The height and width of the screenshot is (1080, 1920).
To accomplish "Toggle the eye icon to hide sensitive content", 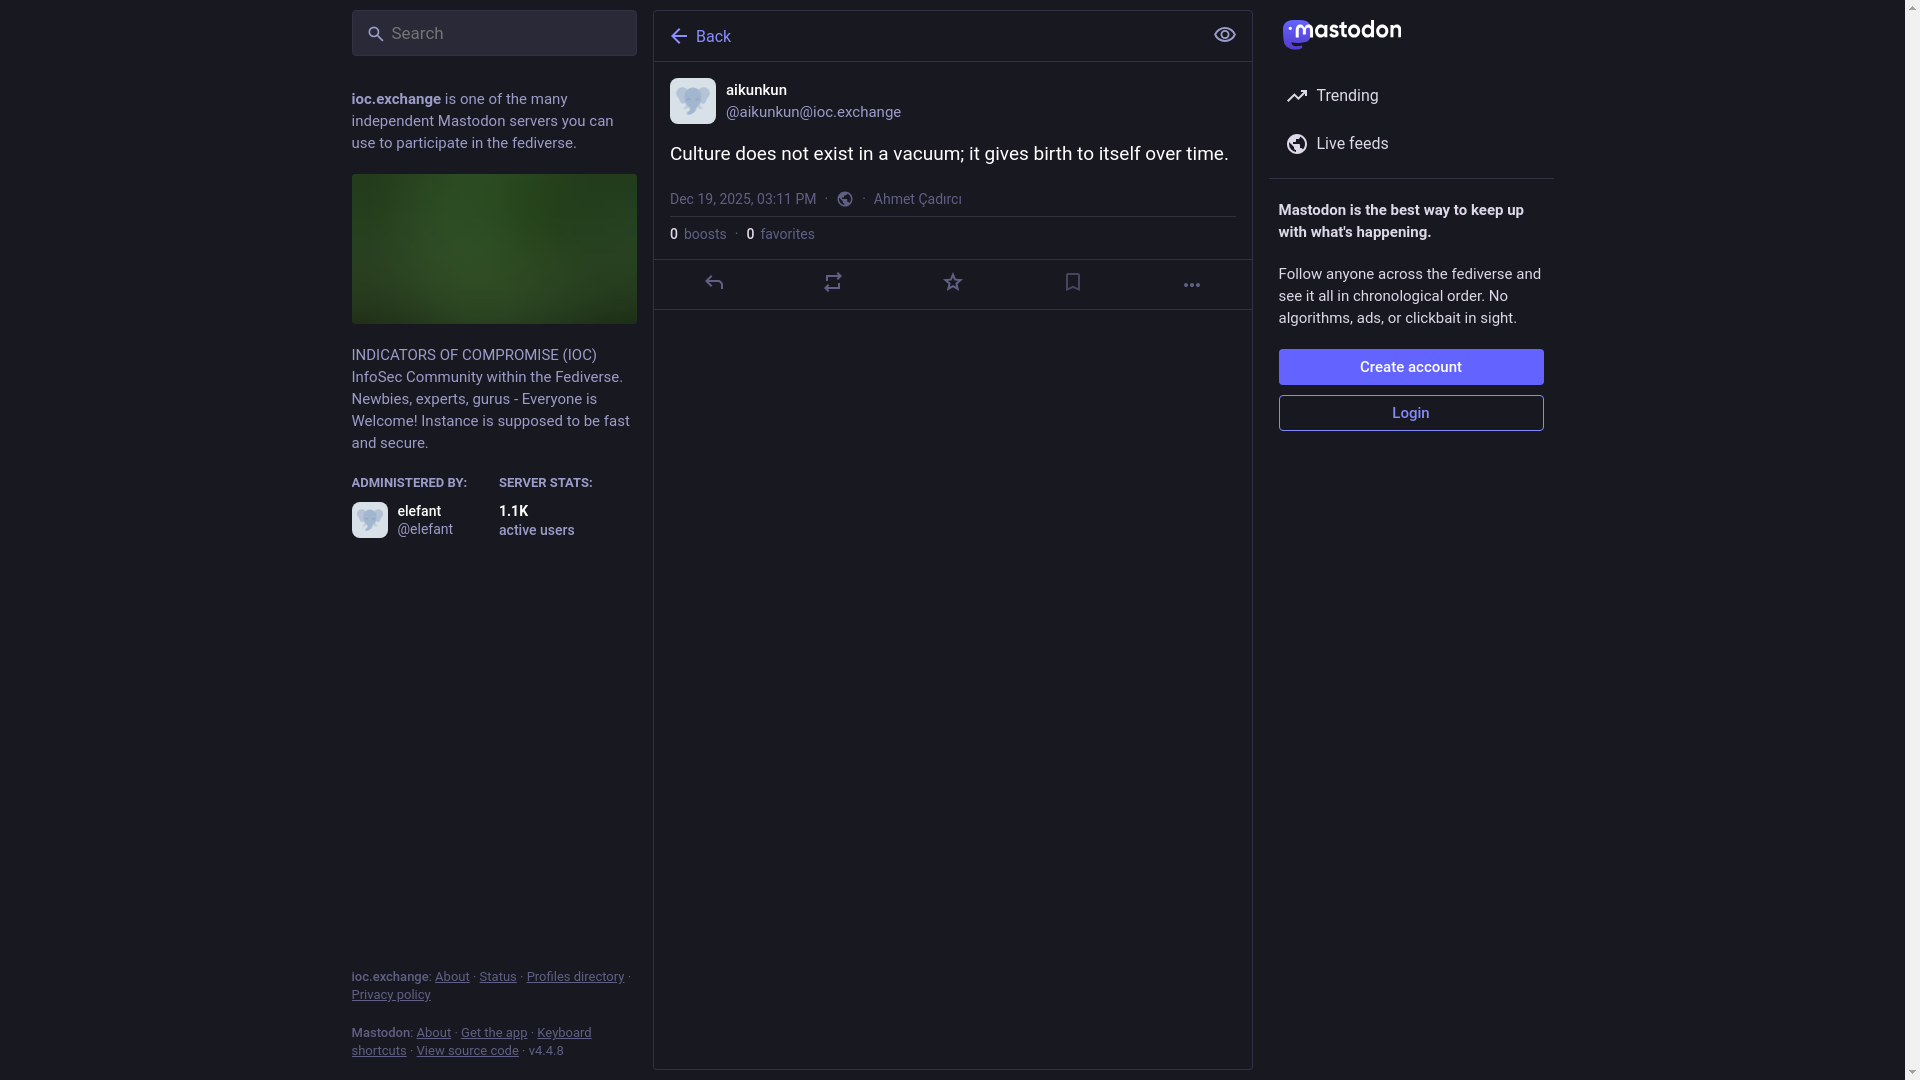I will tap(1224, 35).
